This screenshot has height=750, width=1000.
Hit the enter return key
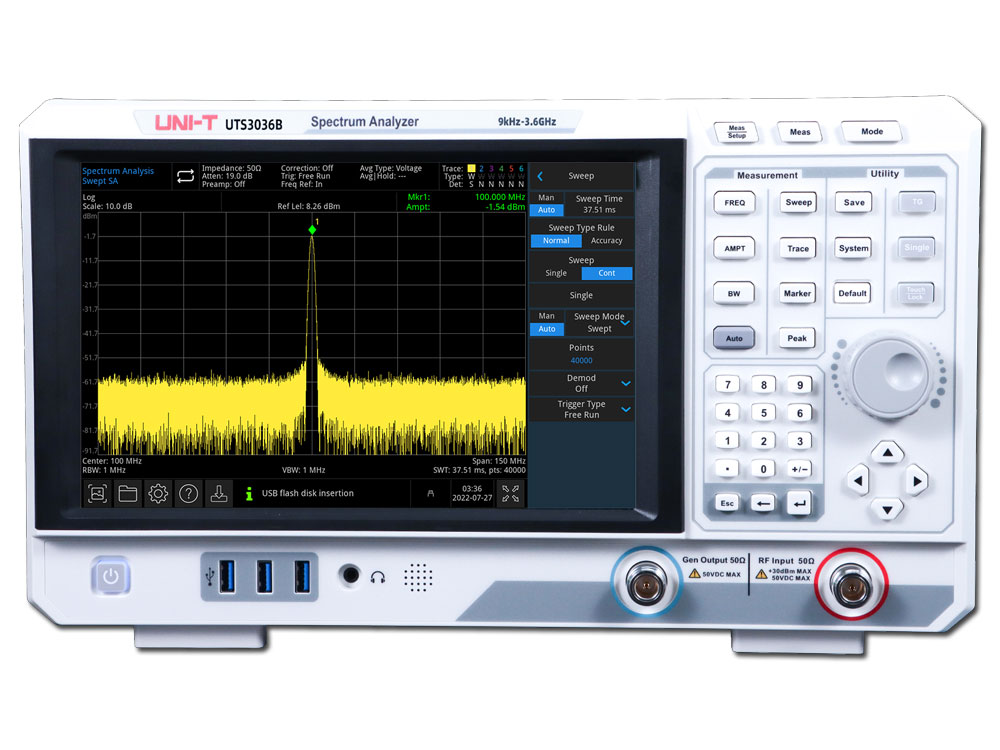point(798,503)
